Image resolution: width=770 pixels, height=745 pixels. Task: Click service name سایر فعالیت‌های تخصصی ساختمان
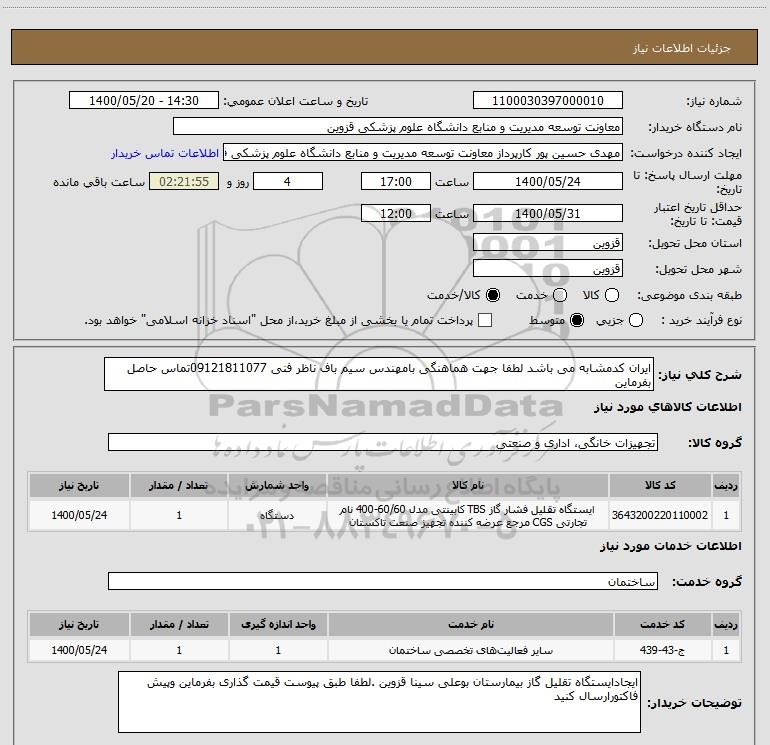coord(470,650)
